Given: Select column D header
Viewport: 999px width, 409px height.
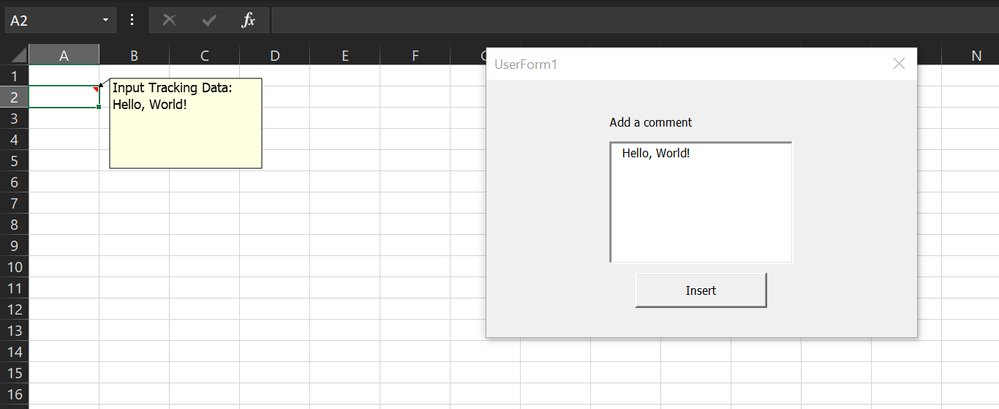Looking at the screenshot, I should pyautogui.click(x=275, y=55).
